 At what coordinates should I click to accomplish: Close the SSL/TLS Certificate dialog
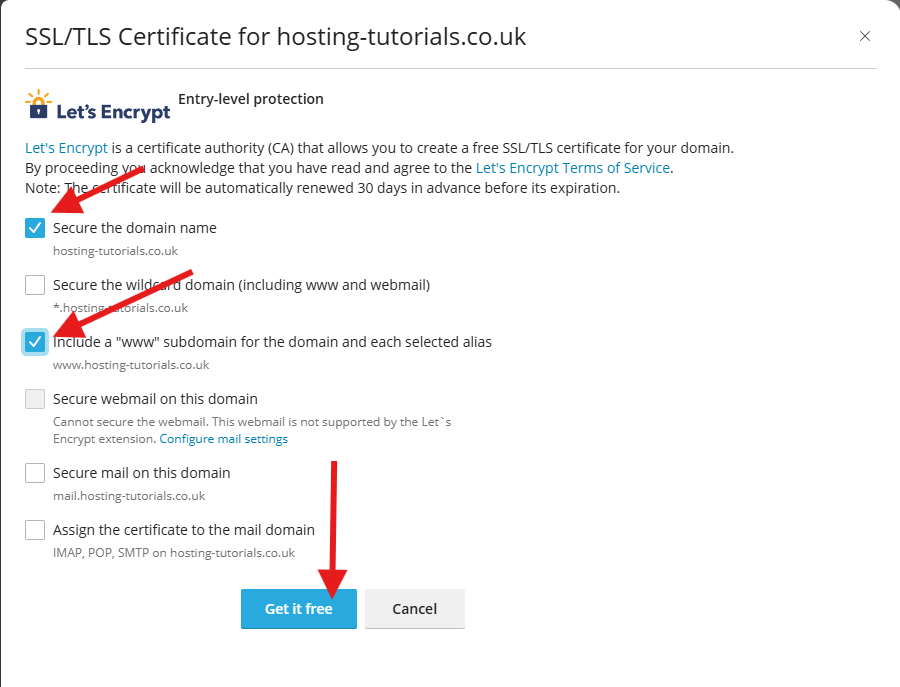pos(864,35)
